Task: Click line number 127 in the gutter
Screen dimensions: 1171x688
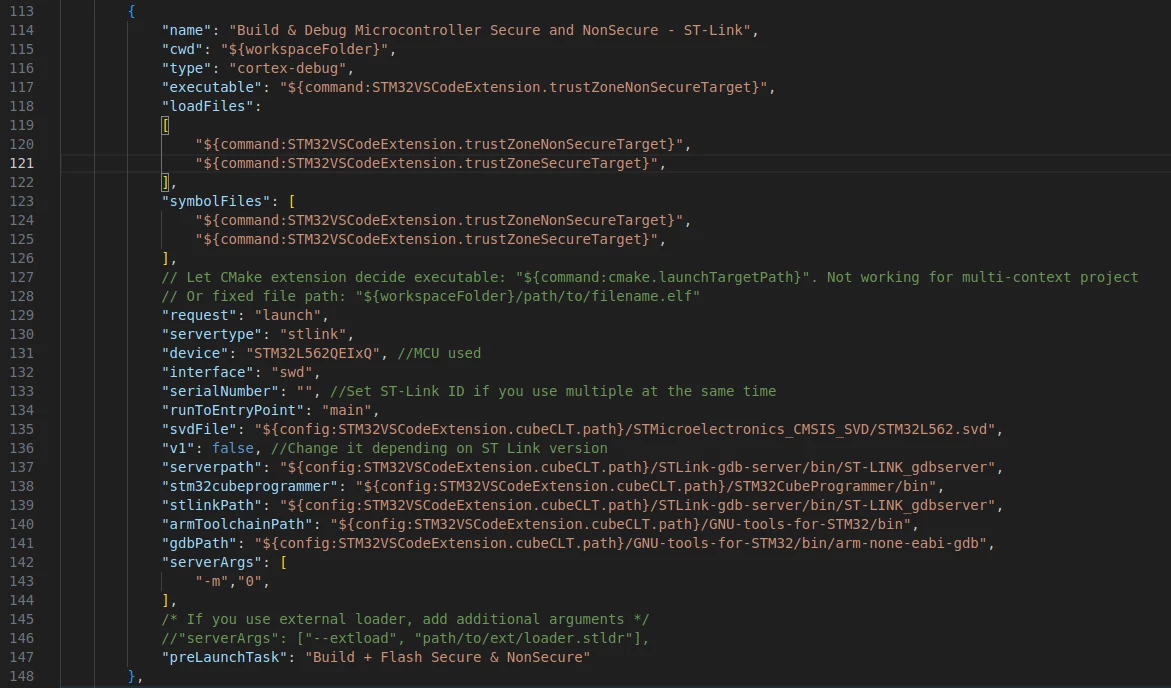Action: [x=22, y=277]
